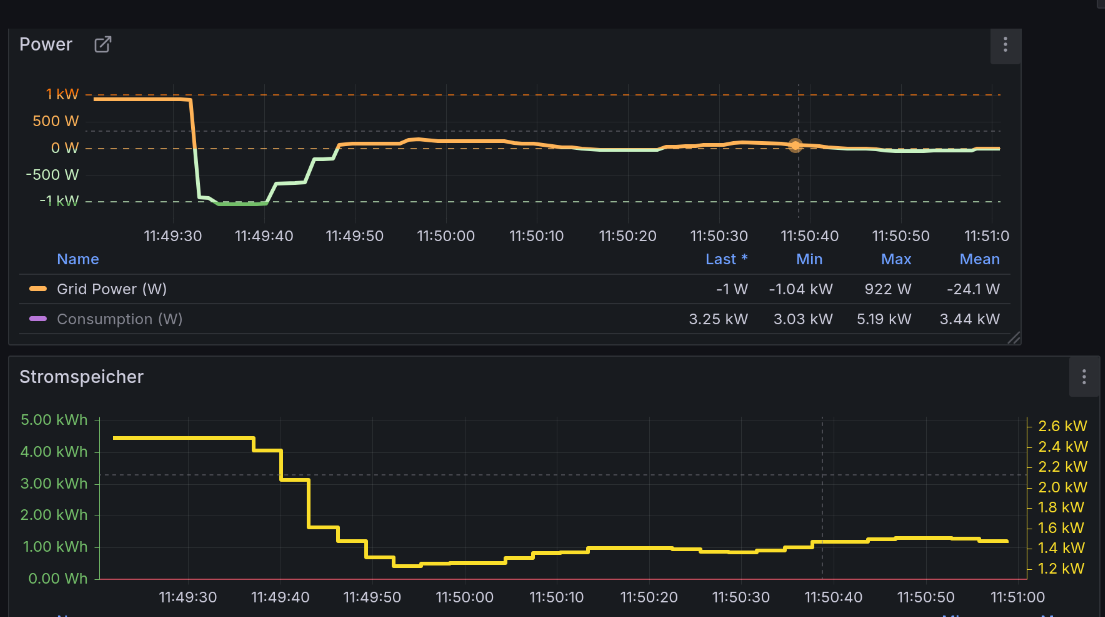Click the Power panel title
The image size is (1105, 617).
(46, 44)
